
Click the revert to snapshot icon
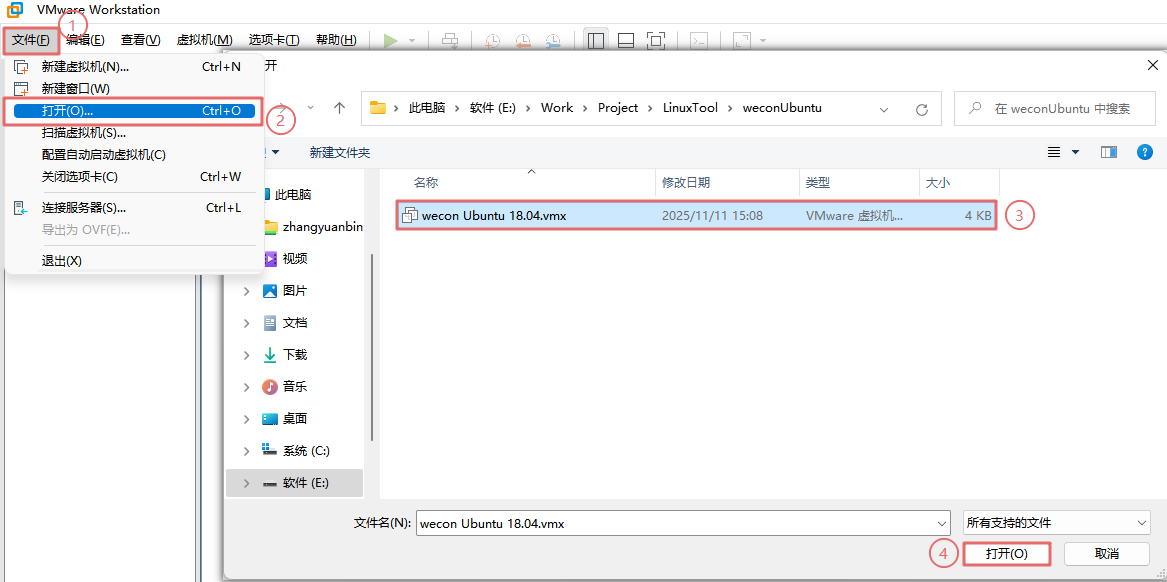523,41
